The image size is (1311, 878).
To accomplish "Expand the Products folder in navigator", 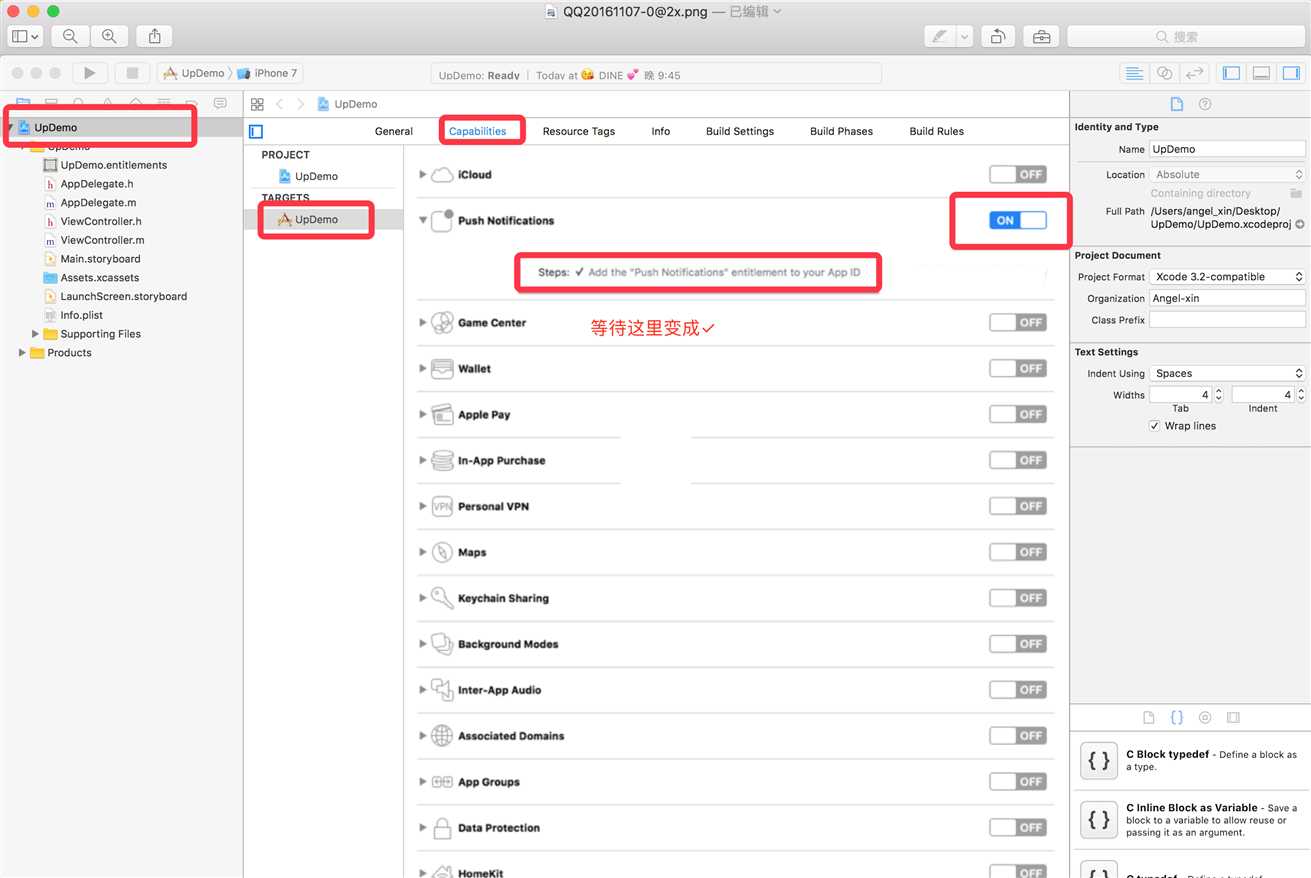I will [22, 353].
